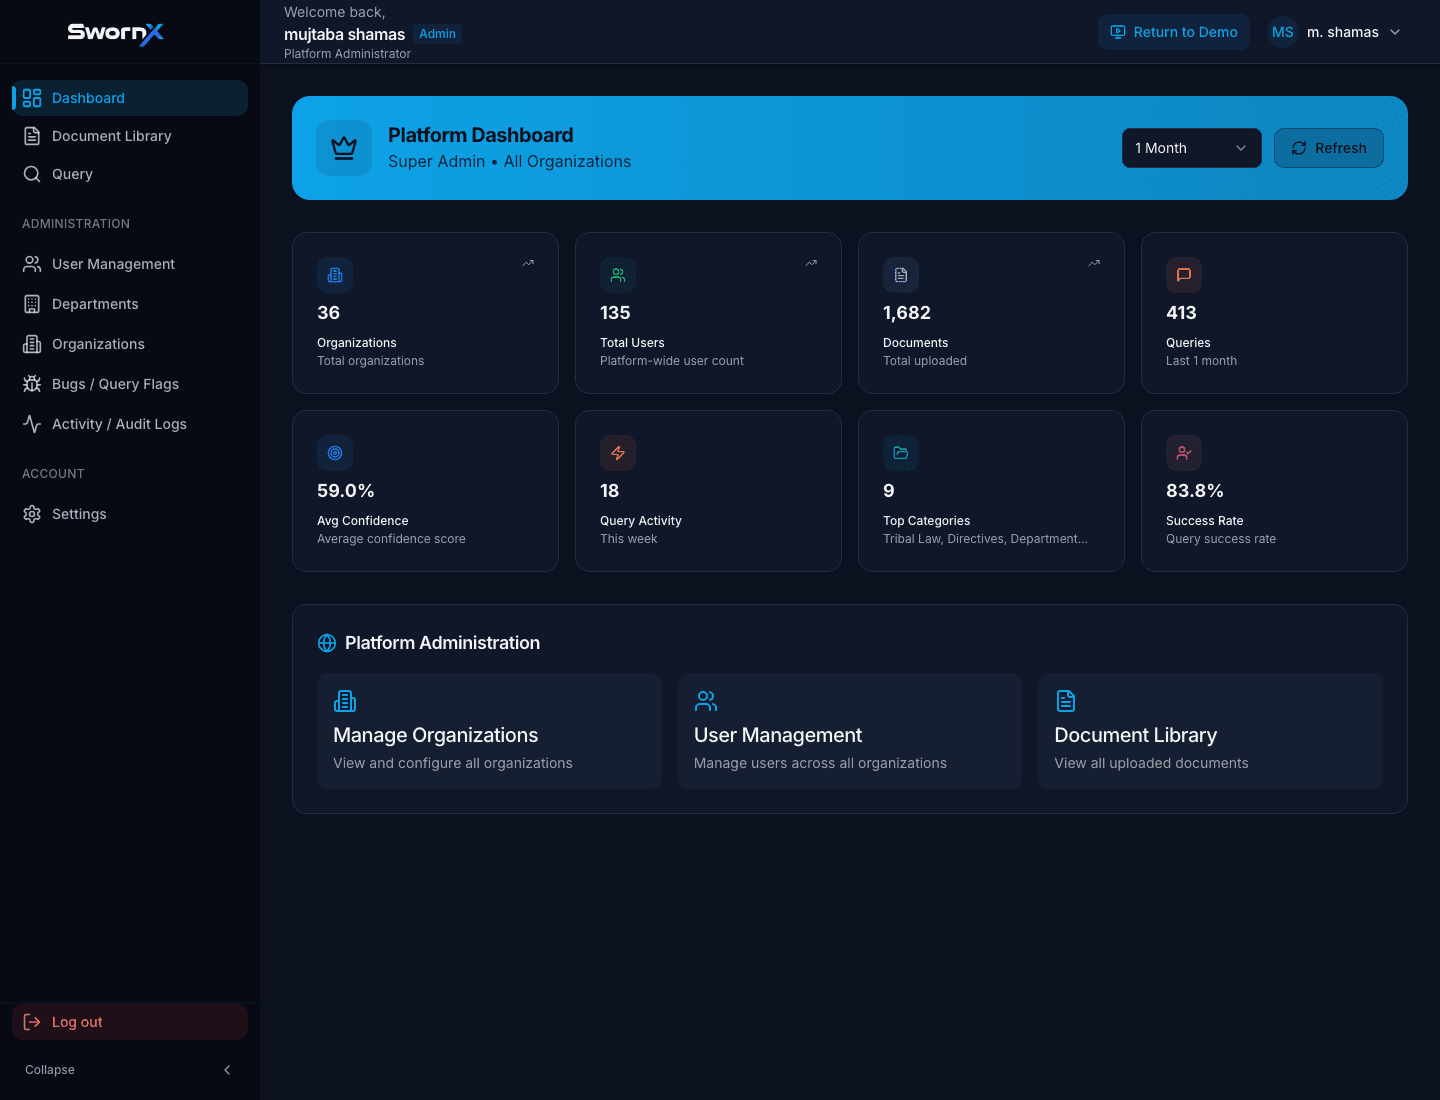Click the Activity / Audit Logs pulse icon
Viewport: 1440px width, 1100px height.
coord(32,424)
